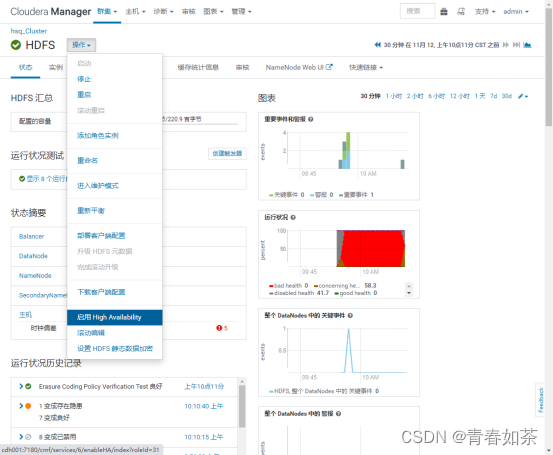The image size is (553, 455).
Task: Open the 图表 charts menu in navbar
Action: point(213,12)
